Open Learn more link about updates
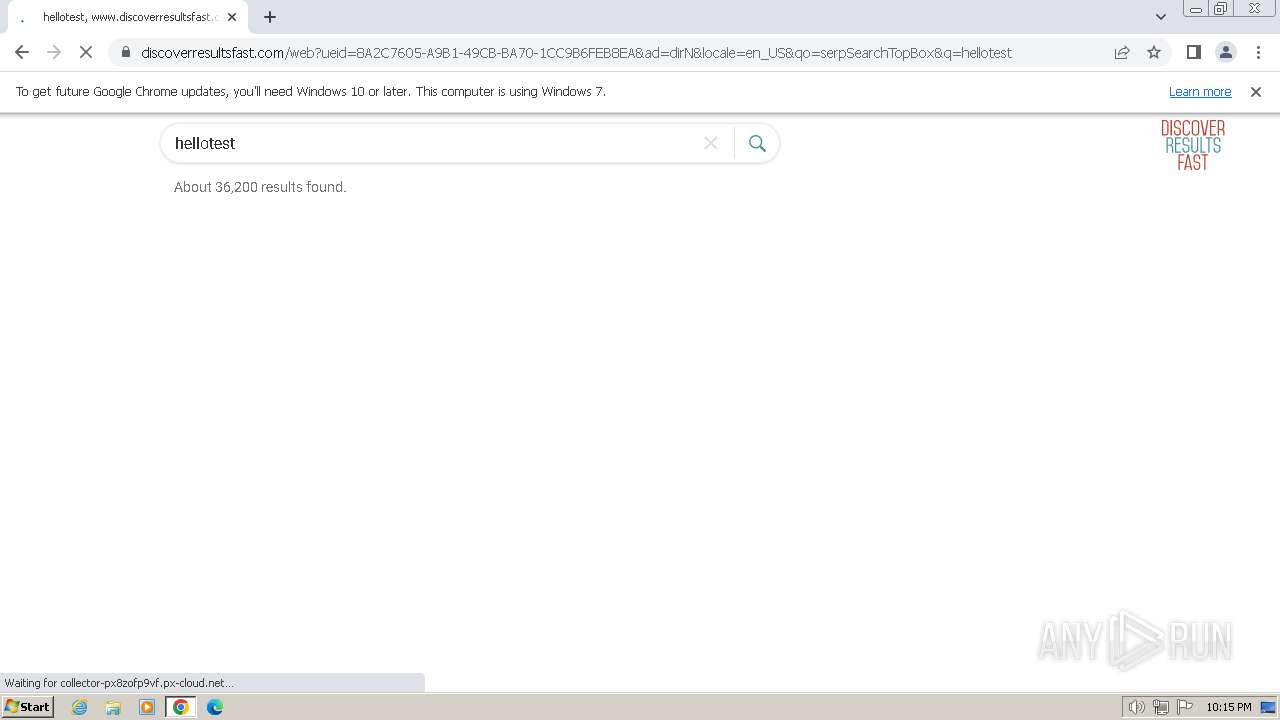Image resolution: width=1280 pixels, height=720 pixels. (1200, 91)
